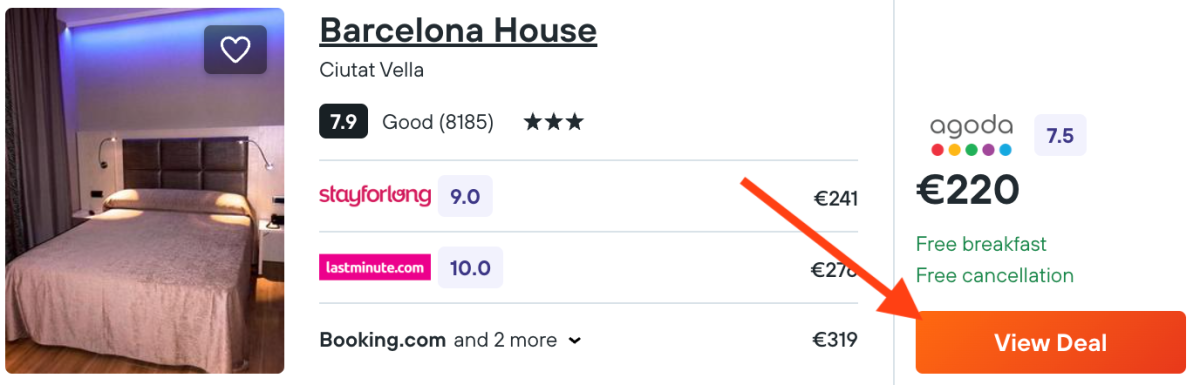This screenshot has width=1200, height=385.
Task: Click the three-star hotel class icons
Action: coord(554,122)
